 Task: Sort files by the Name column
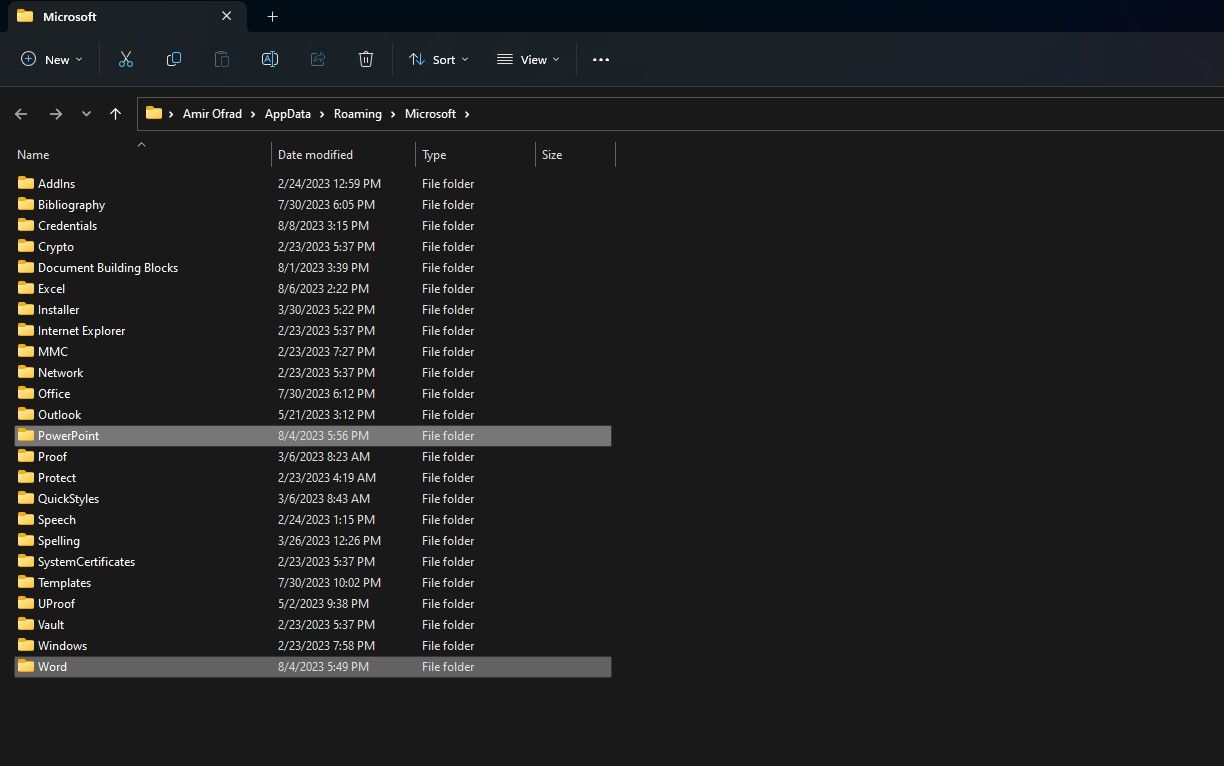[x=32, y=154]
